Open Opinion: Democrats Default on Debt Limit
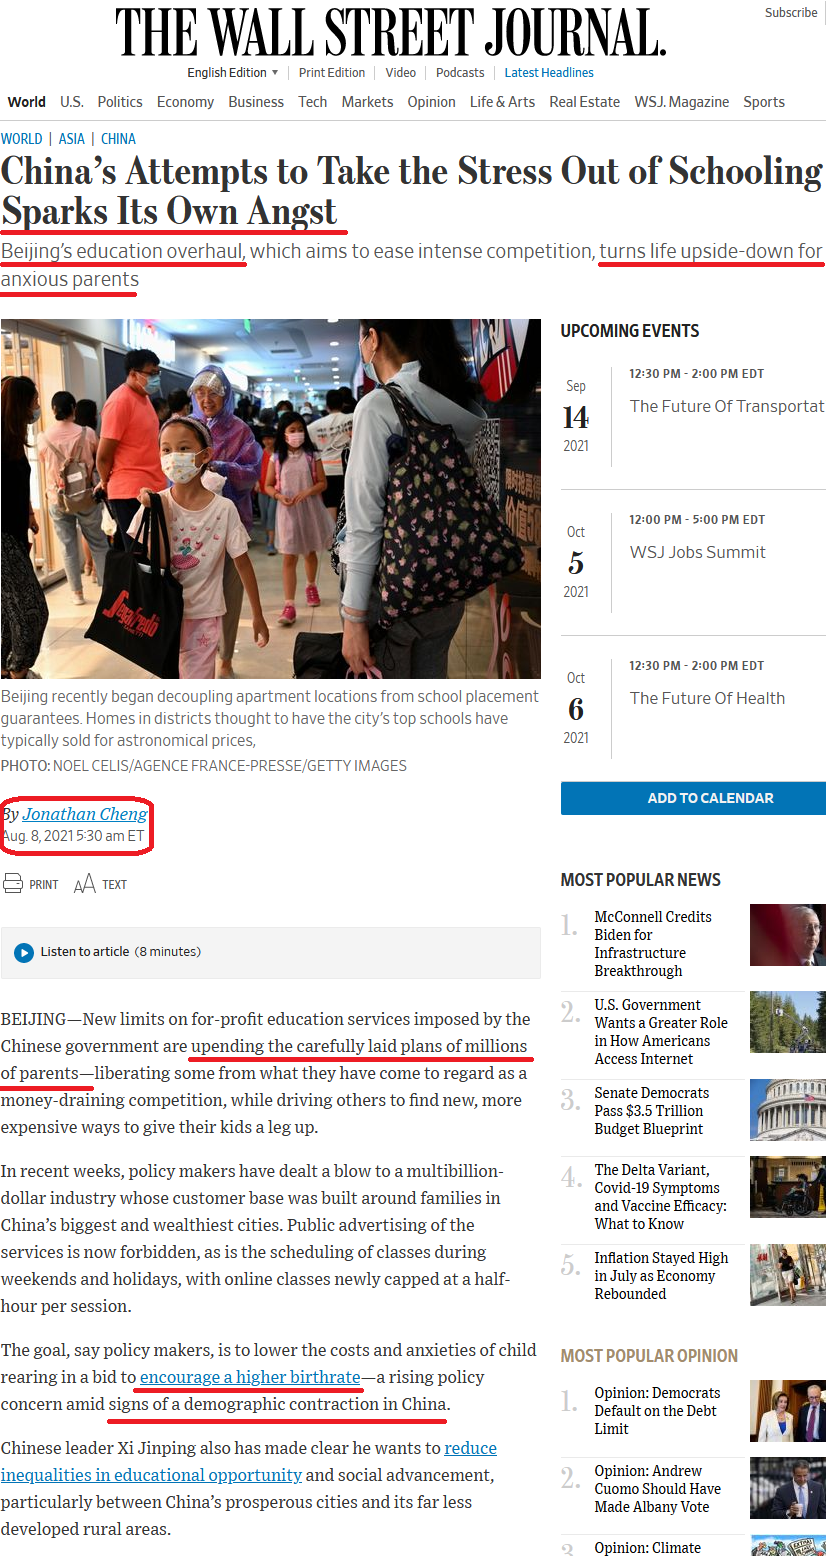 click(657, 1411)
